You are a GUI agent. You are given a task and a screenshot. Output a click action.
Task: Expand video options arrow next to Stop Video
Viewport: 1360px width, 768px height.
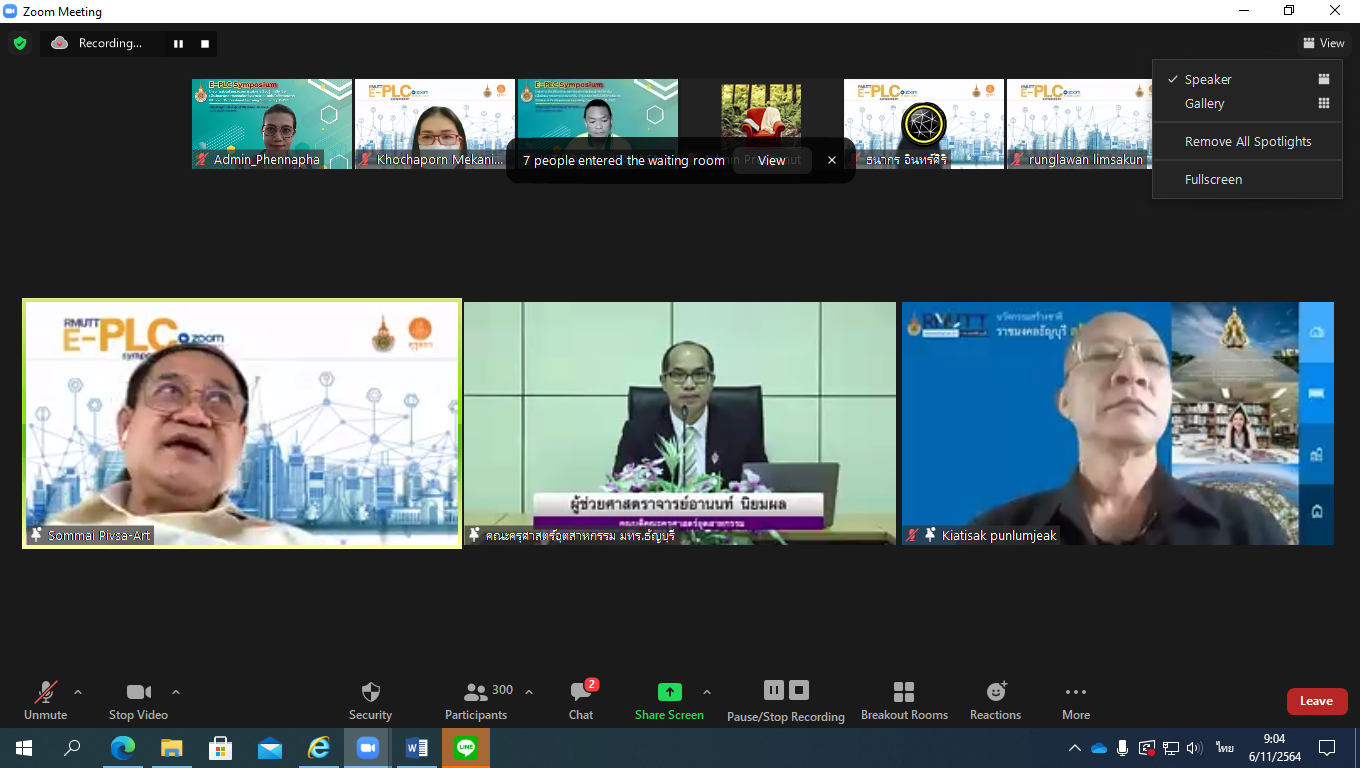coord(176,692)
